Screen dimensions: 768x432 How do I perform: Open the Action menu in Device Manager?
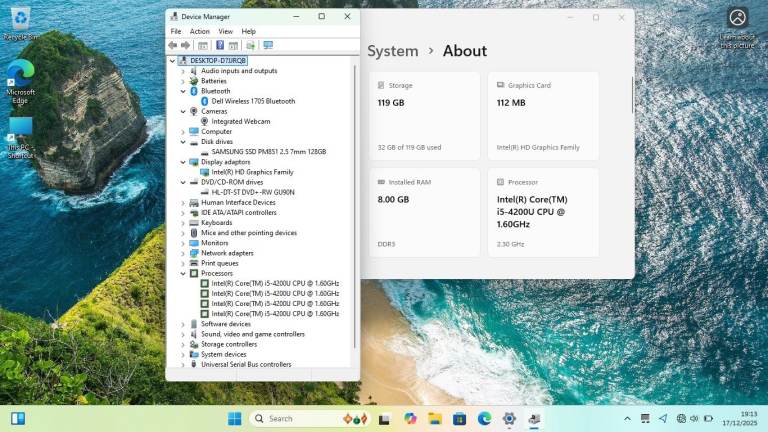click(200, 31)
